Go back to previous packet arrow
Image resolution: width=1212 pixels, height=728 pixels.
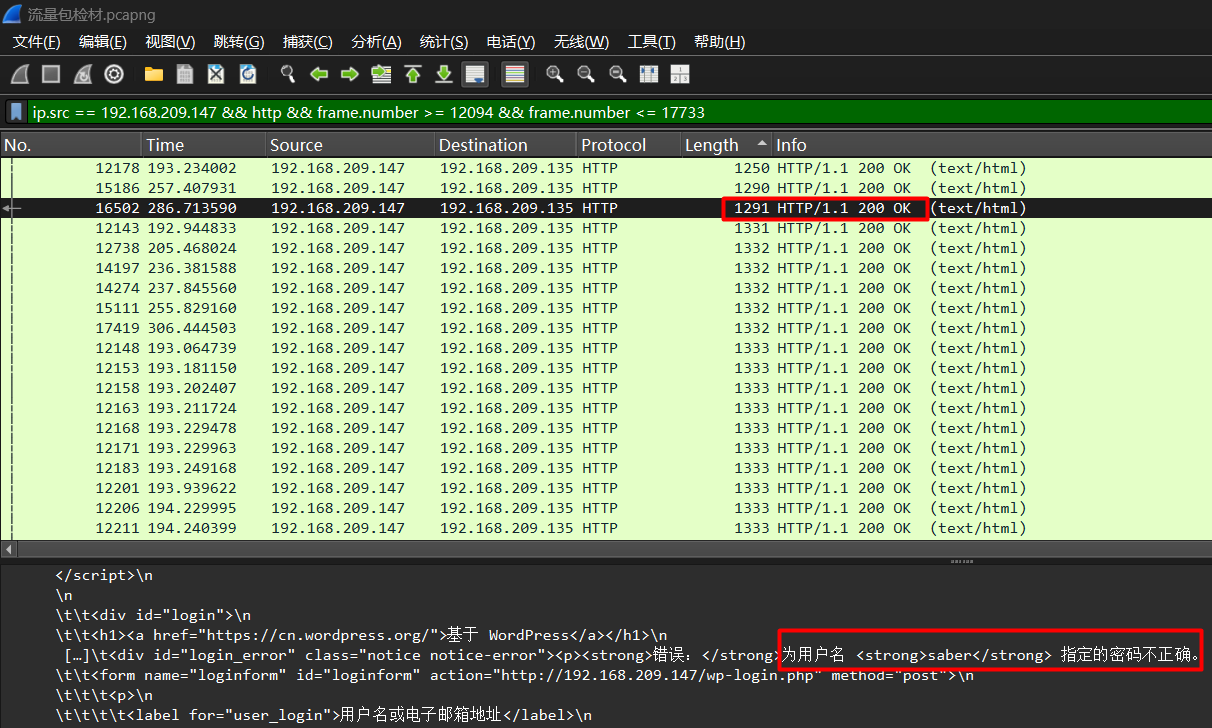coord(319,74)
